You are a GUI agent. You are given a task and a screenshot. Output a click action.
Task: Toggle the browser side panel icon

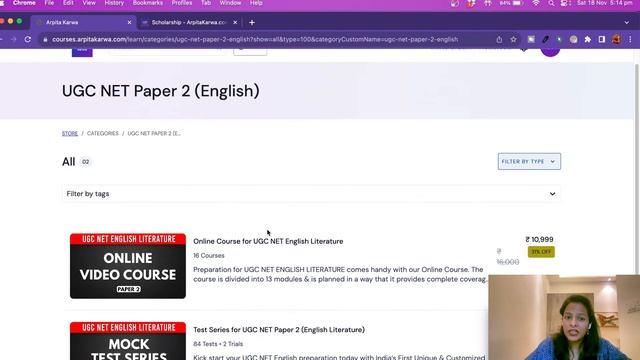(x=602, y=40)
